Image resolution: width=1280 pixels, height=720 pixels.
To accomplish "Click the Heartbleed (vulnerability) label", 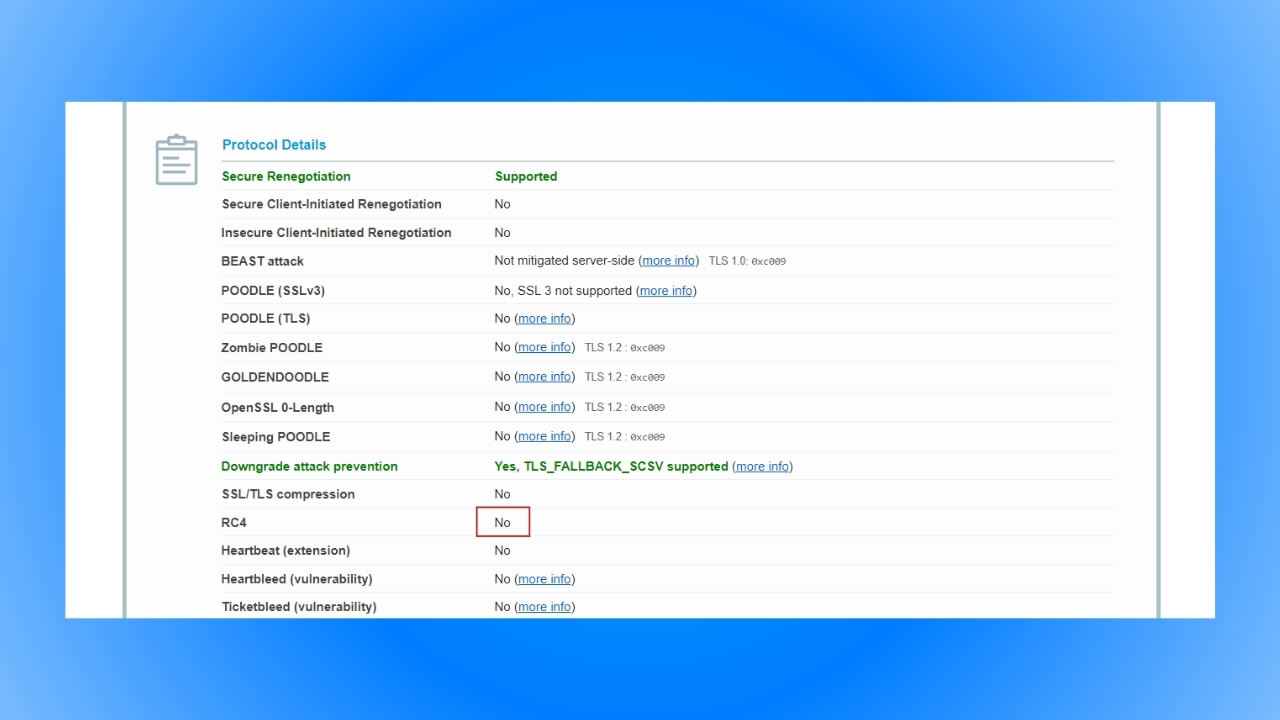I will [x=297, y=579].
